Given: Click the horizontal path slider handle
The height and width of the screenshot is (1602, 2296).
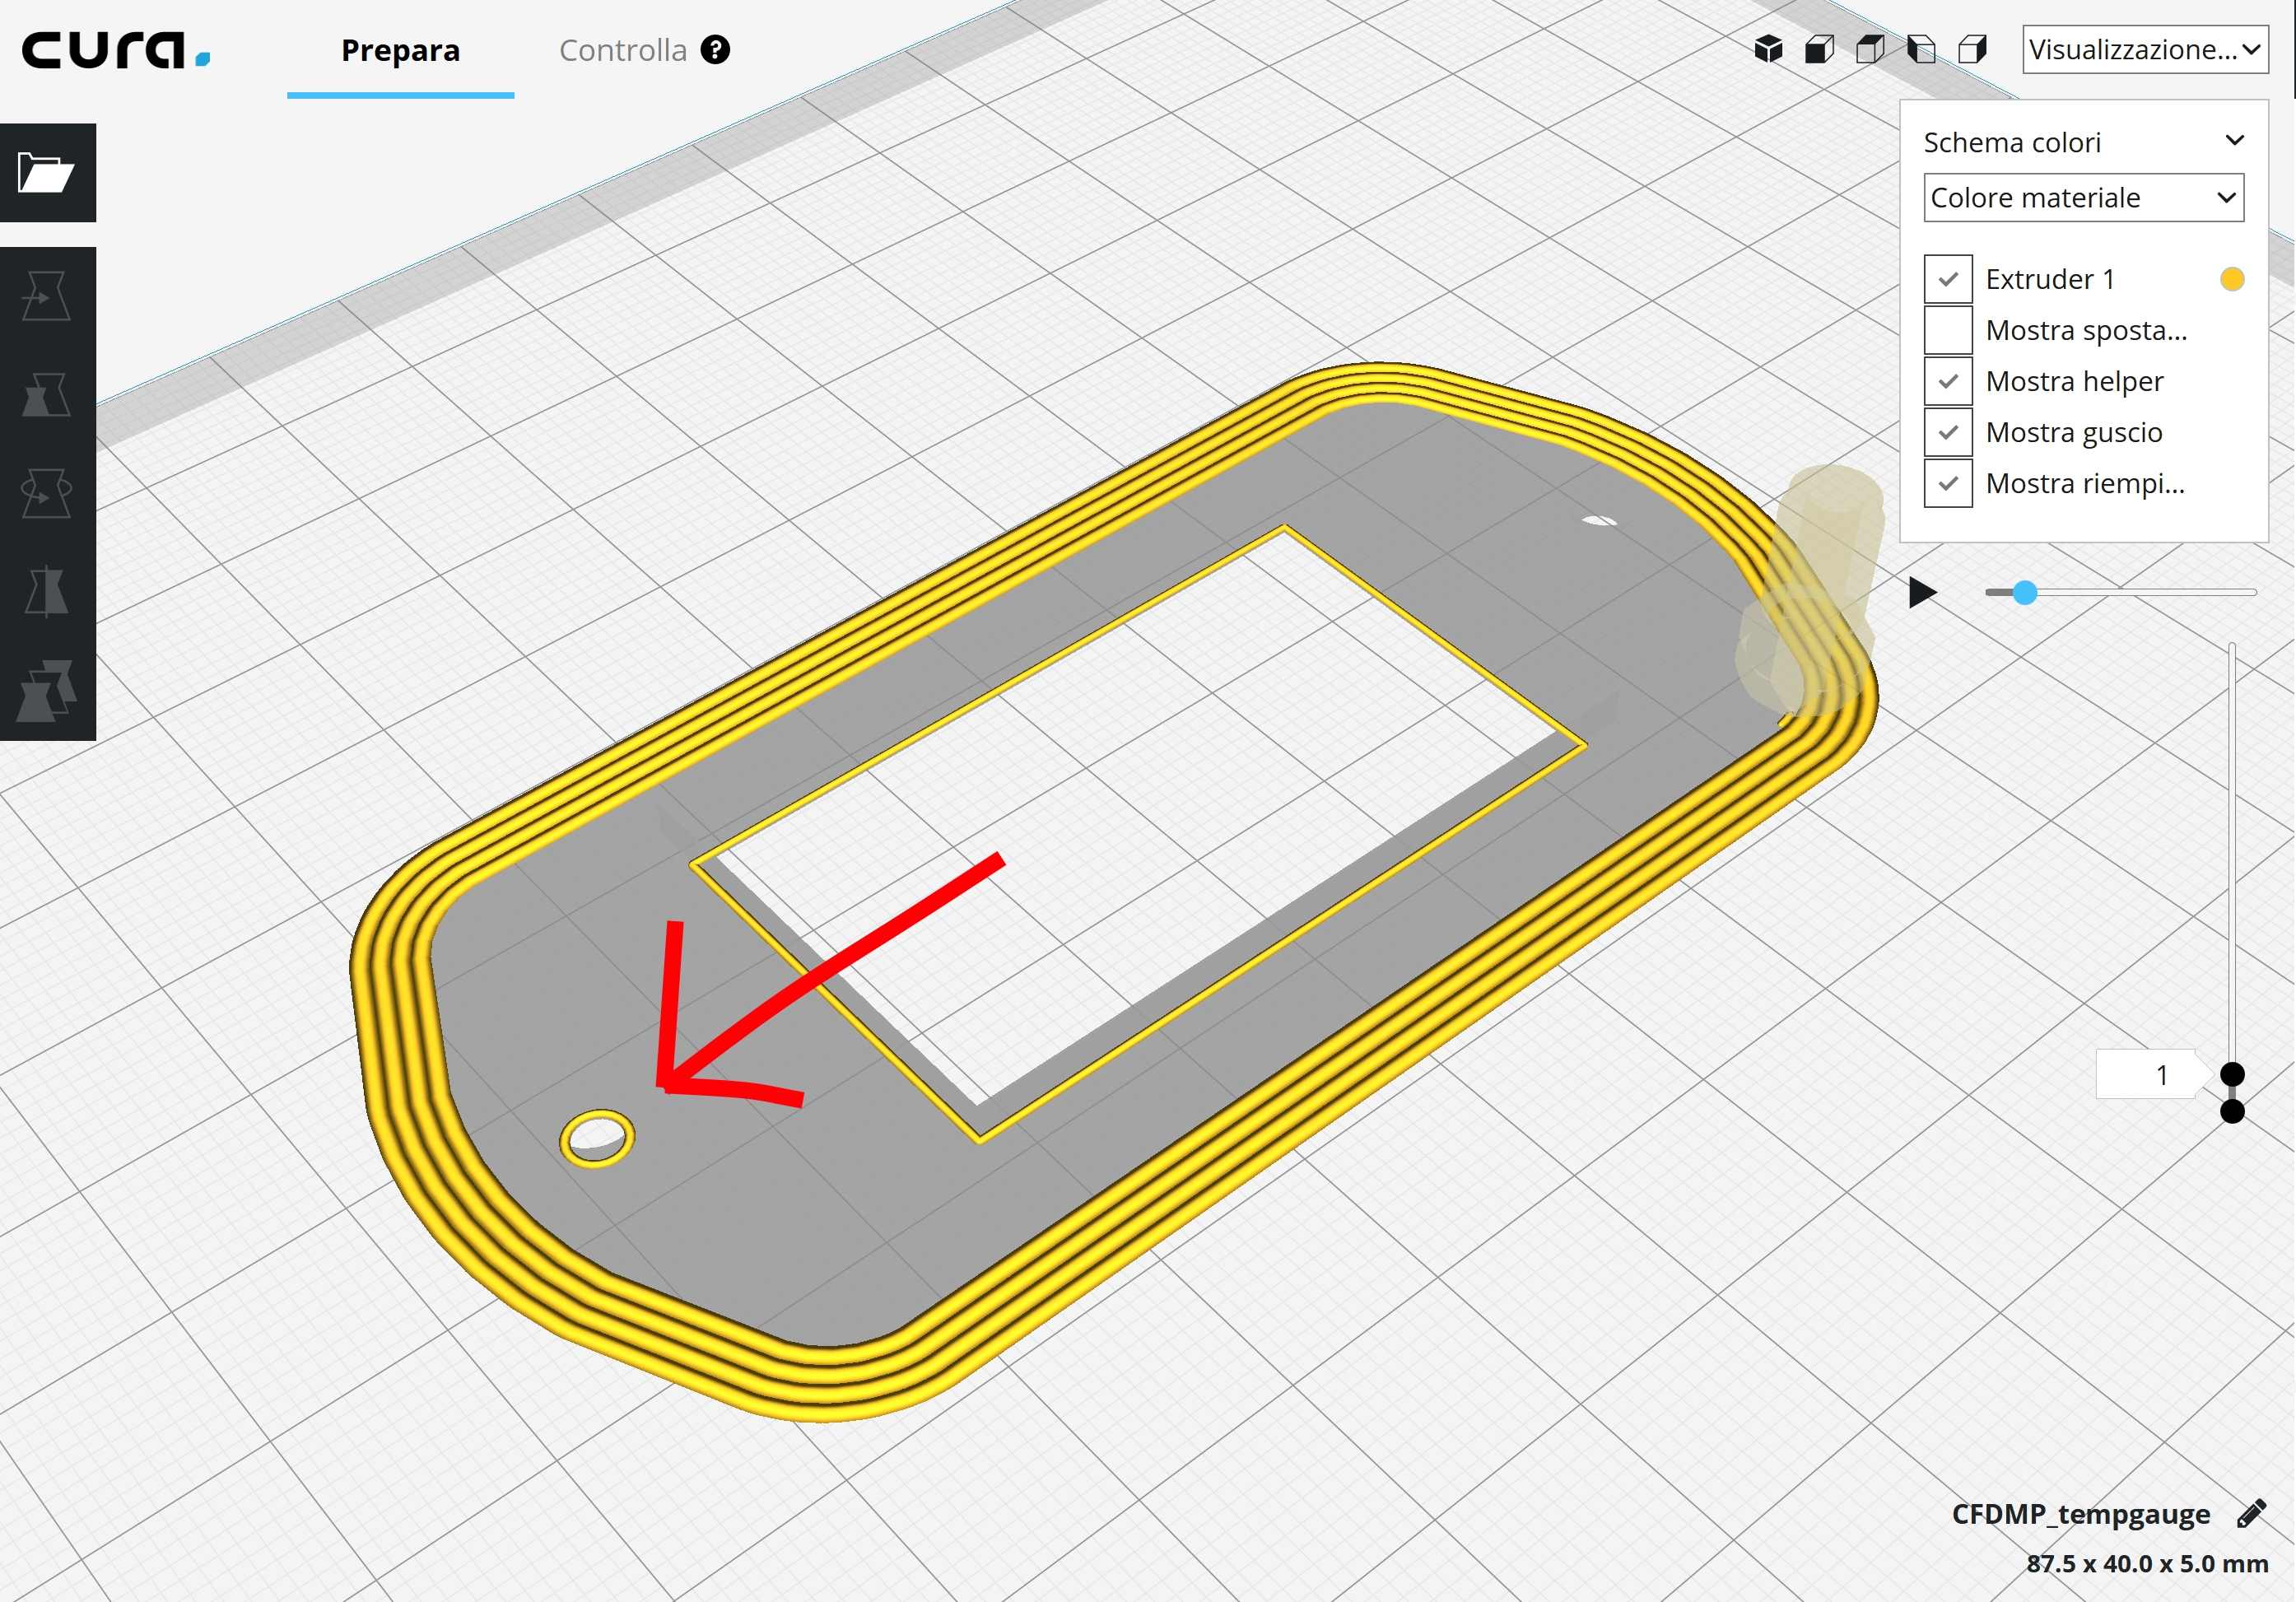Looking at the screenshot, I should 2024,593.
